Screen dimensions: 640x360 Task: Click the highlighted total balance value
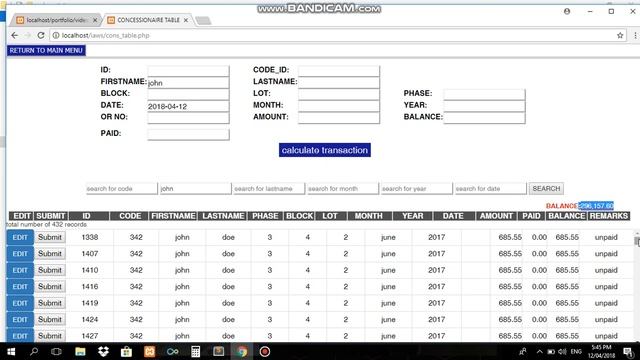[x=596, y=206]
